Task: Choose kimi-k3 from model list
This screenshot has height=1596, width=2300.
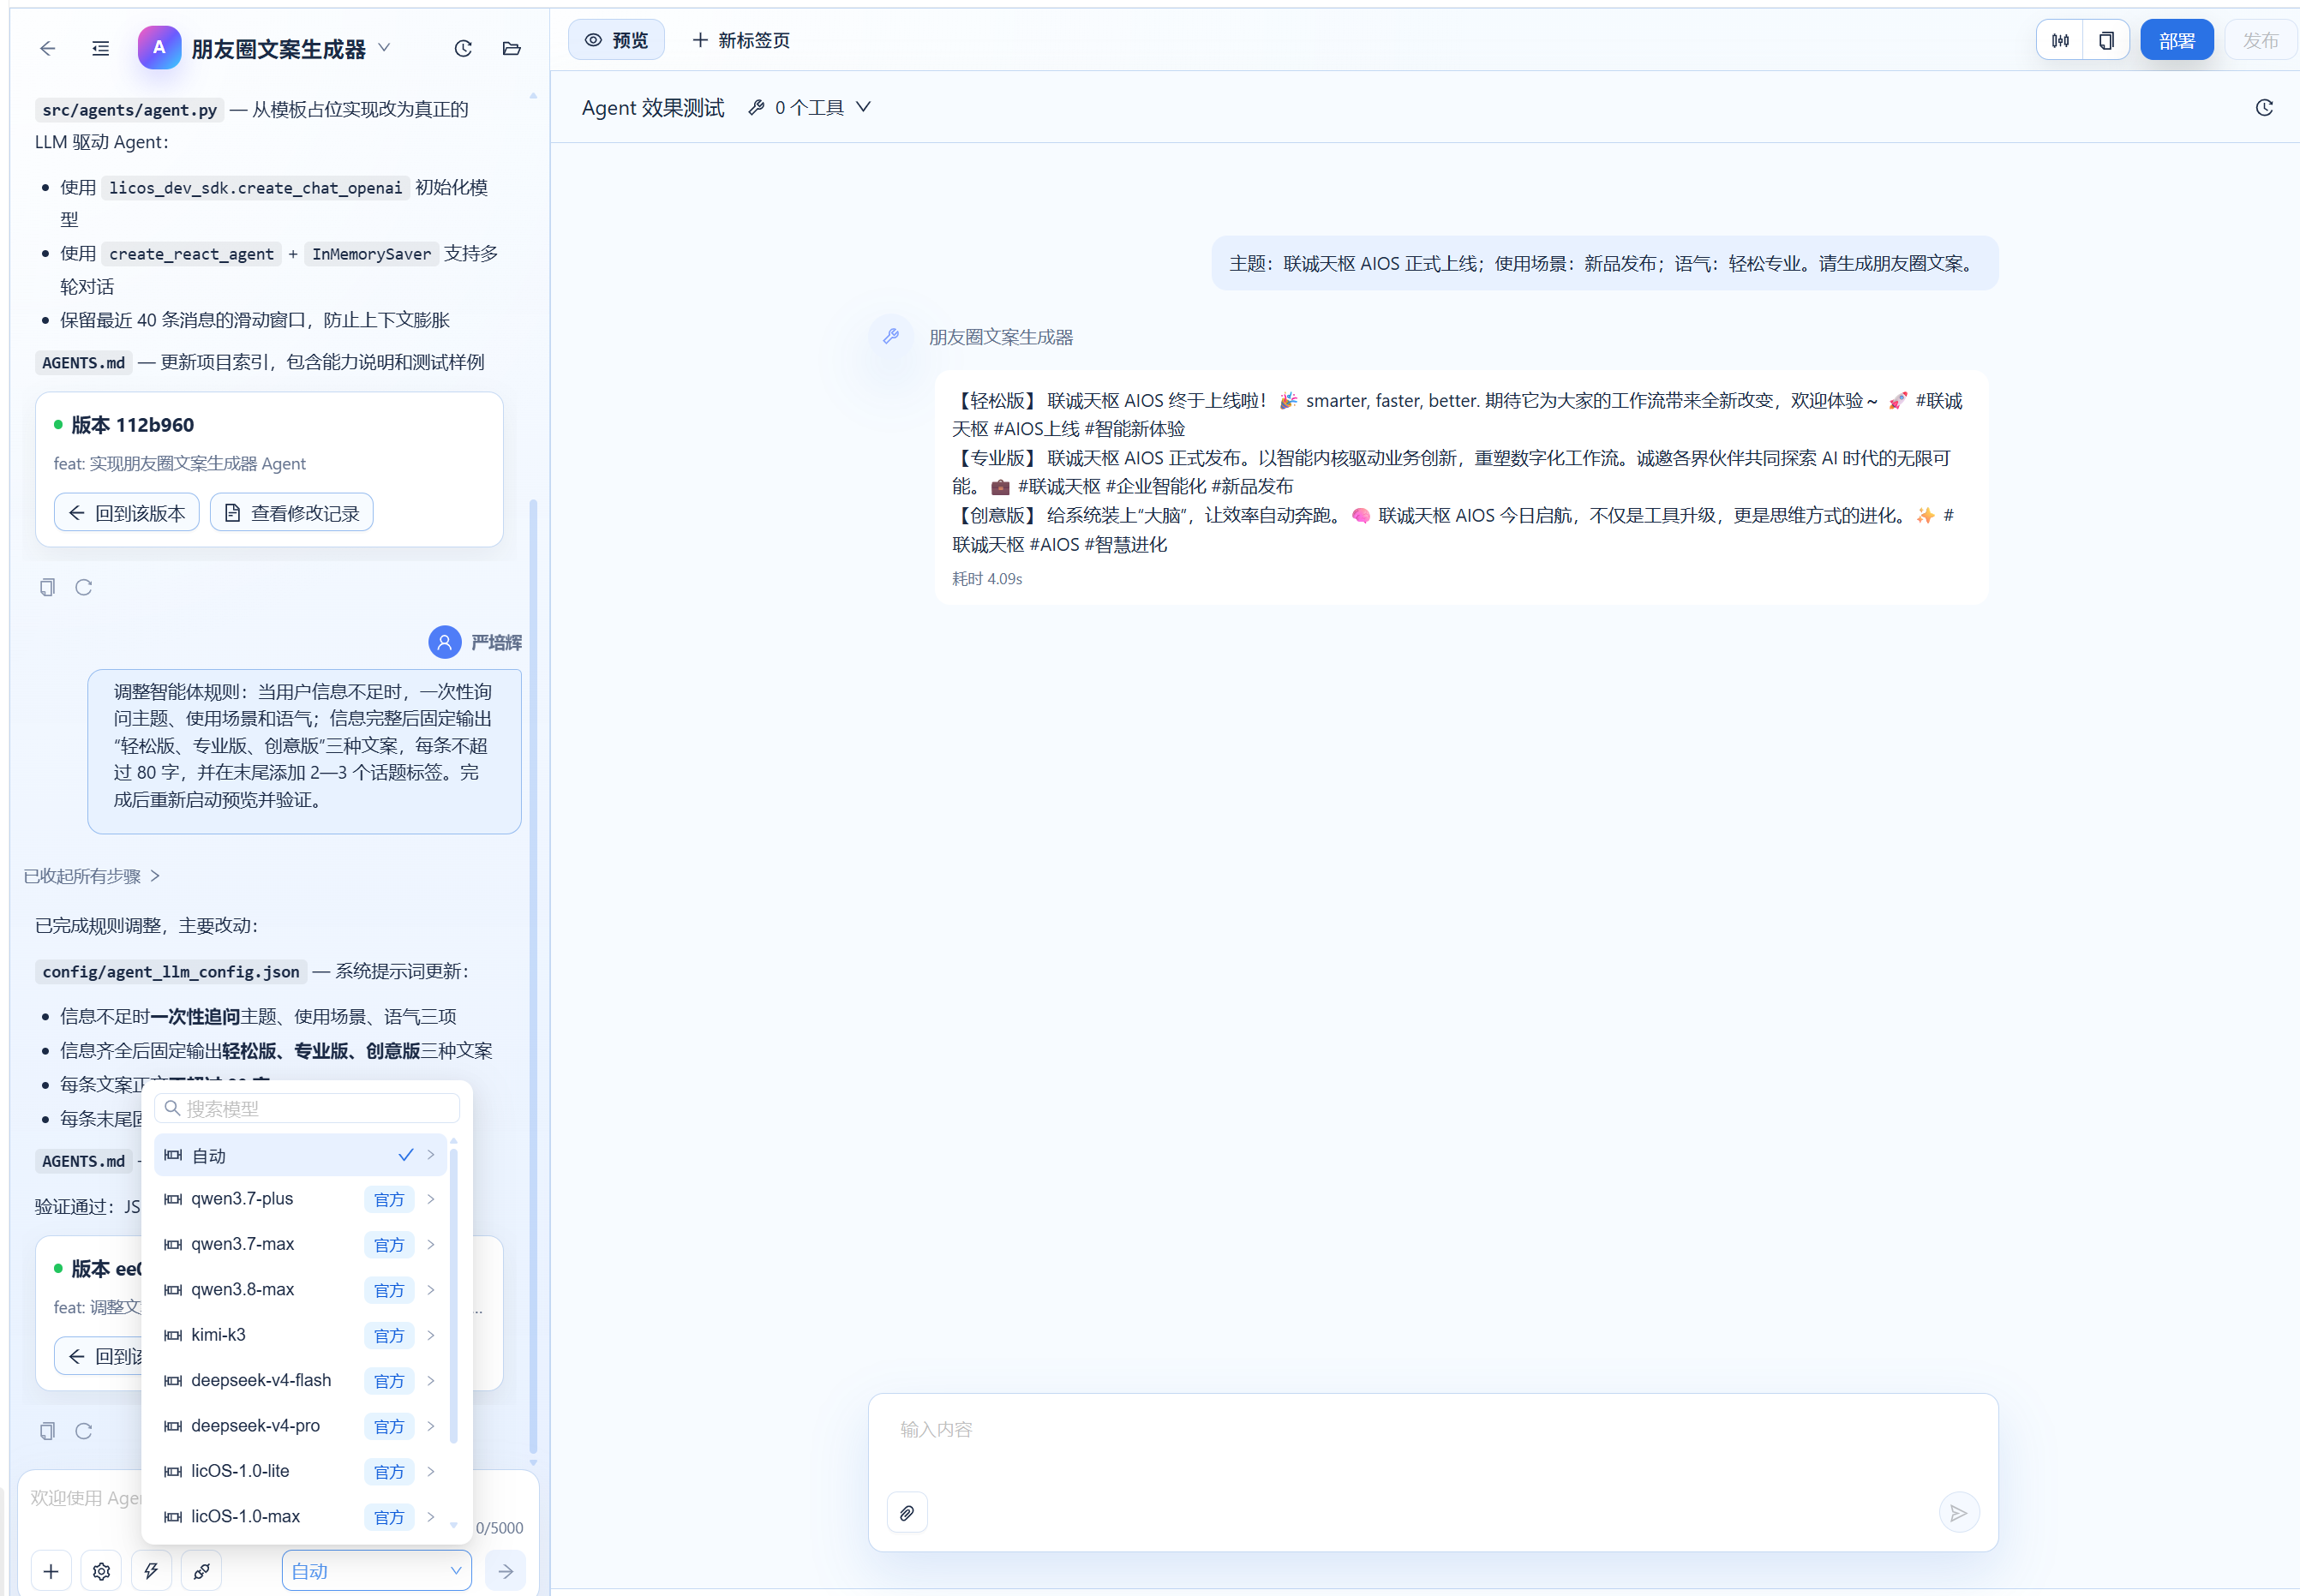Action: tap(300, 1335)
